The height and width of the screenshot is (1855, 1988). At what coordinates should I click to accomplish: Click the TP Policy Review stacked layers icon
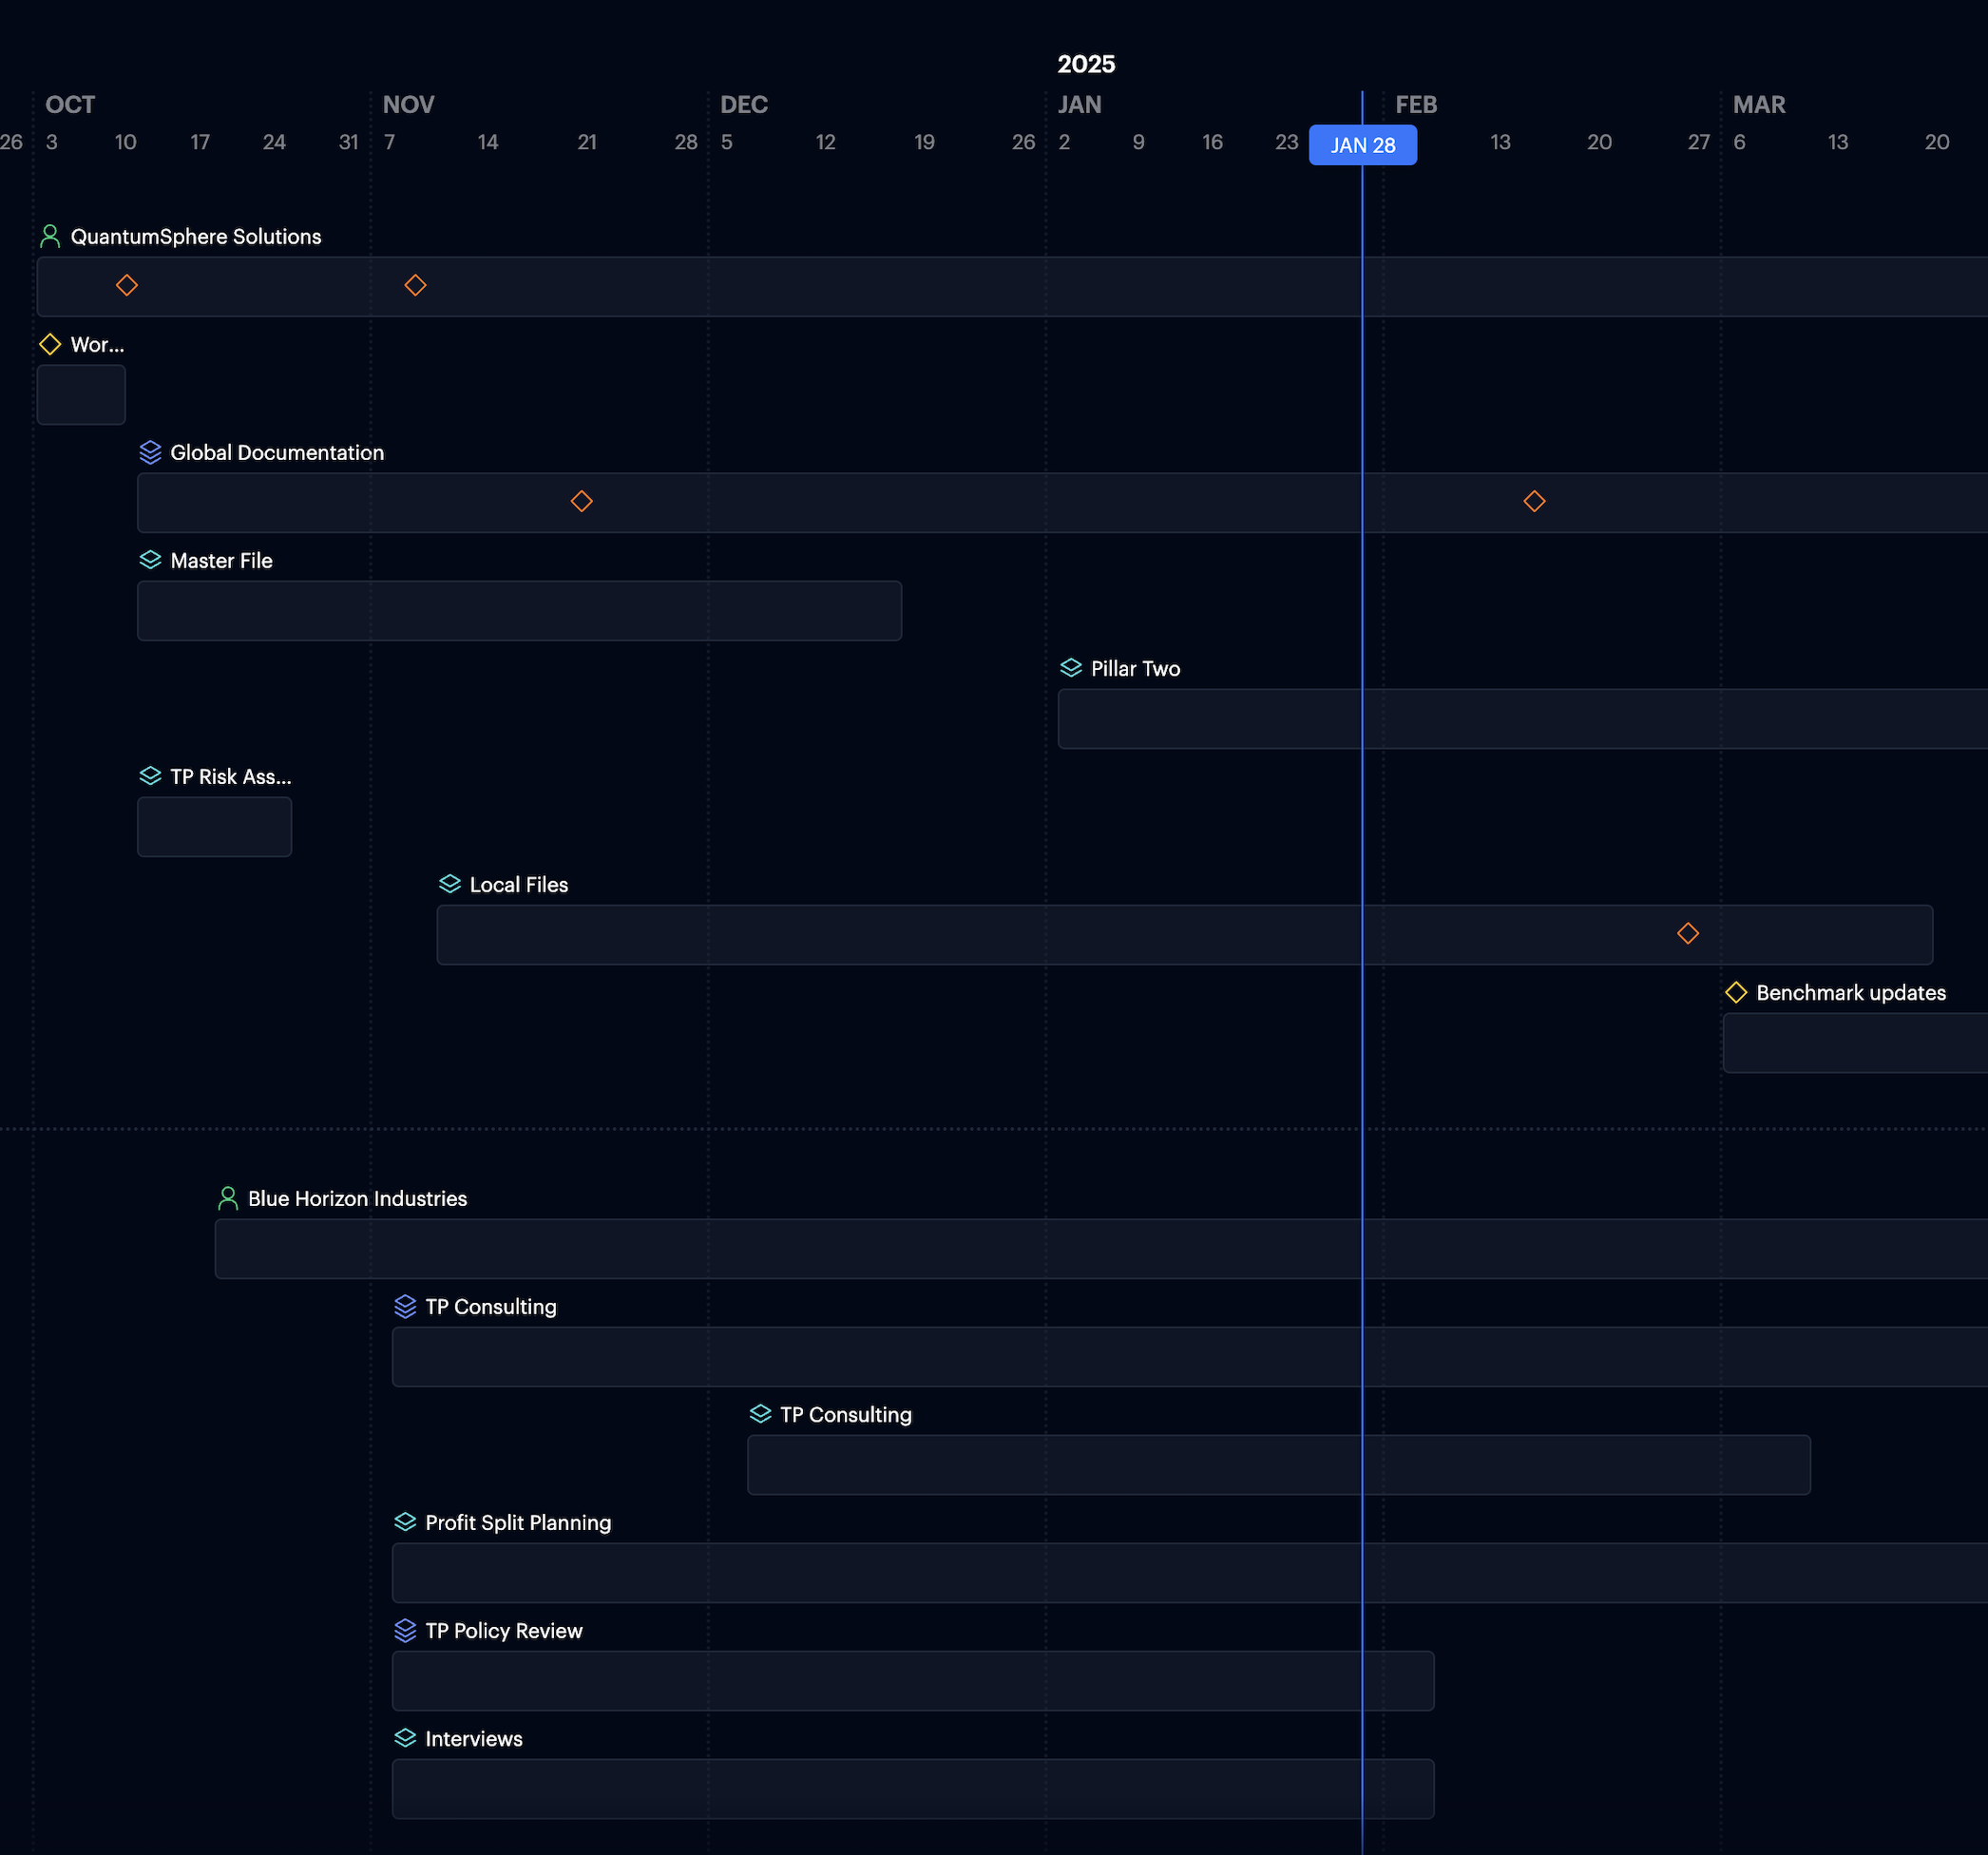(x=405, y=1630)
